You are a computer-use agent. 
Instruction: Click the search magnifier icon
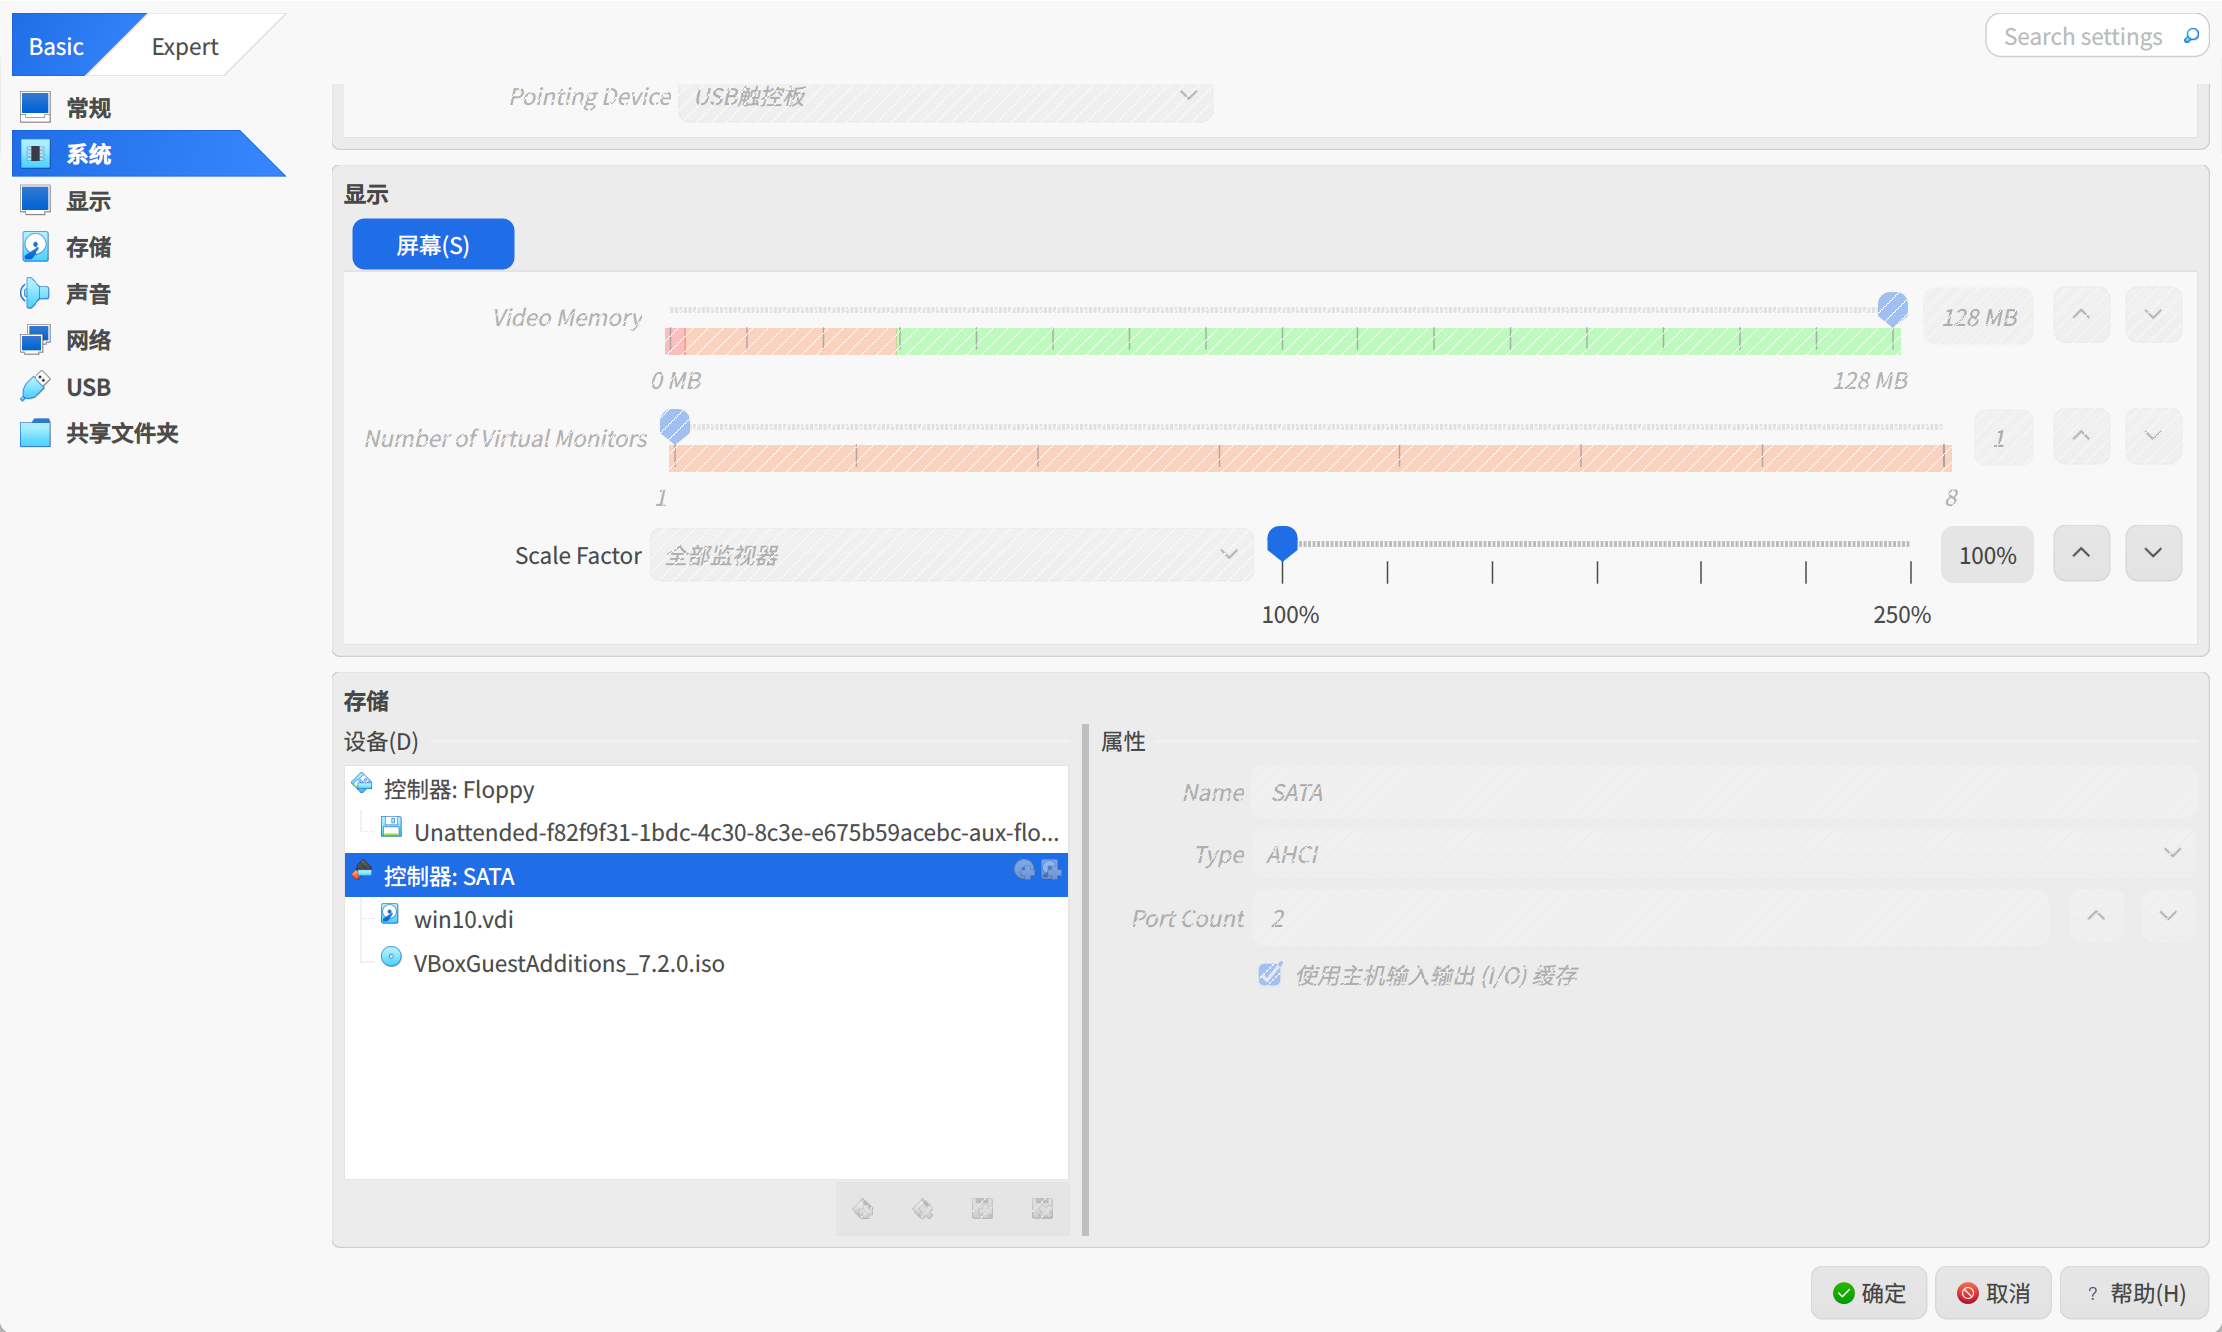pos(2191,36)
